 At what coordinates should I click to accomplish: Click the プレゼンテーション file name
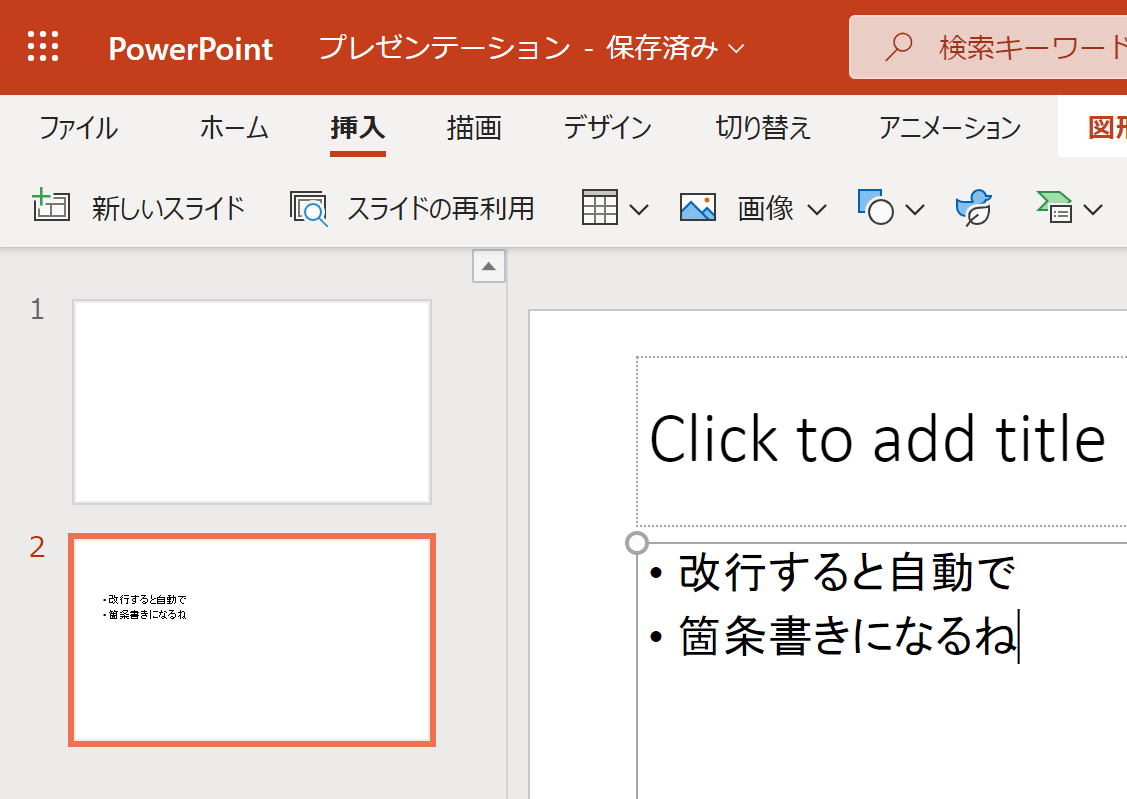[445, 48]
